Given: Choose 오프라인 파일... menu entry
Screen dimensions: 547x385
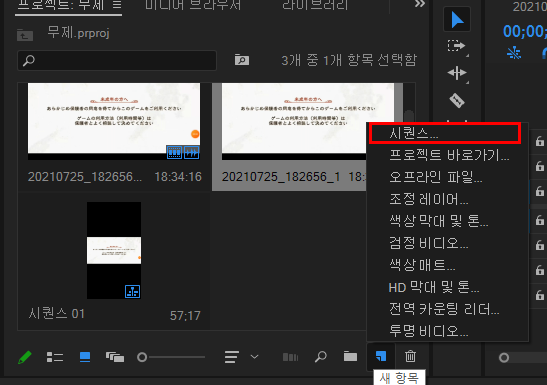Looking at the screenshot, I should pyautogui.click(x=448, y=177).
